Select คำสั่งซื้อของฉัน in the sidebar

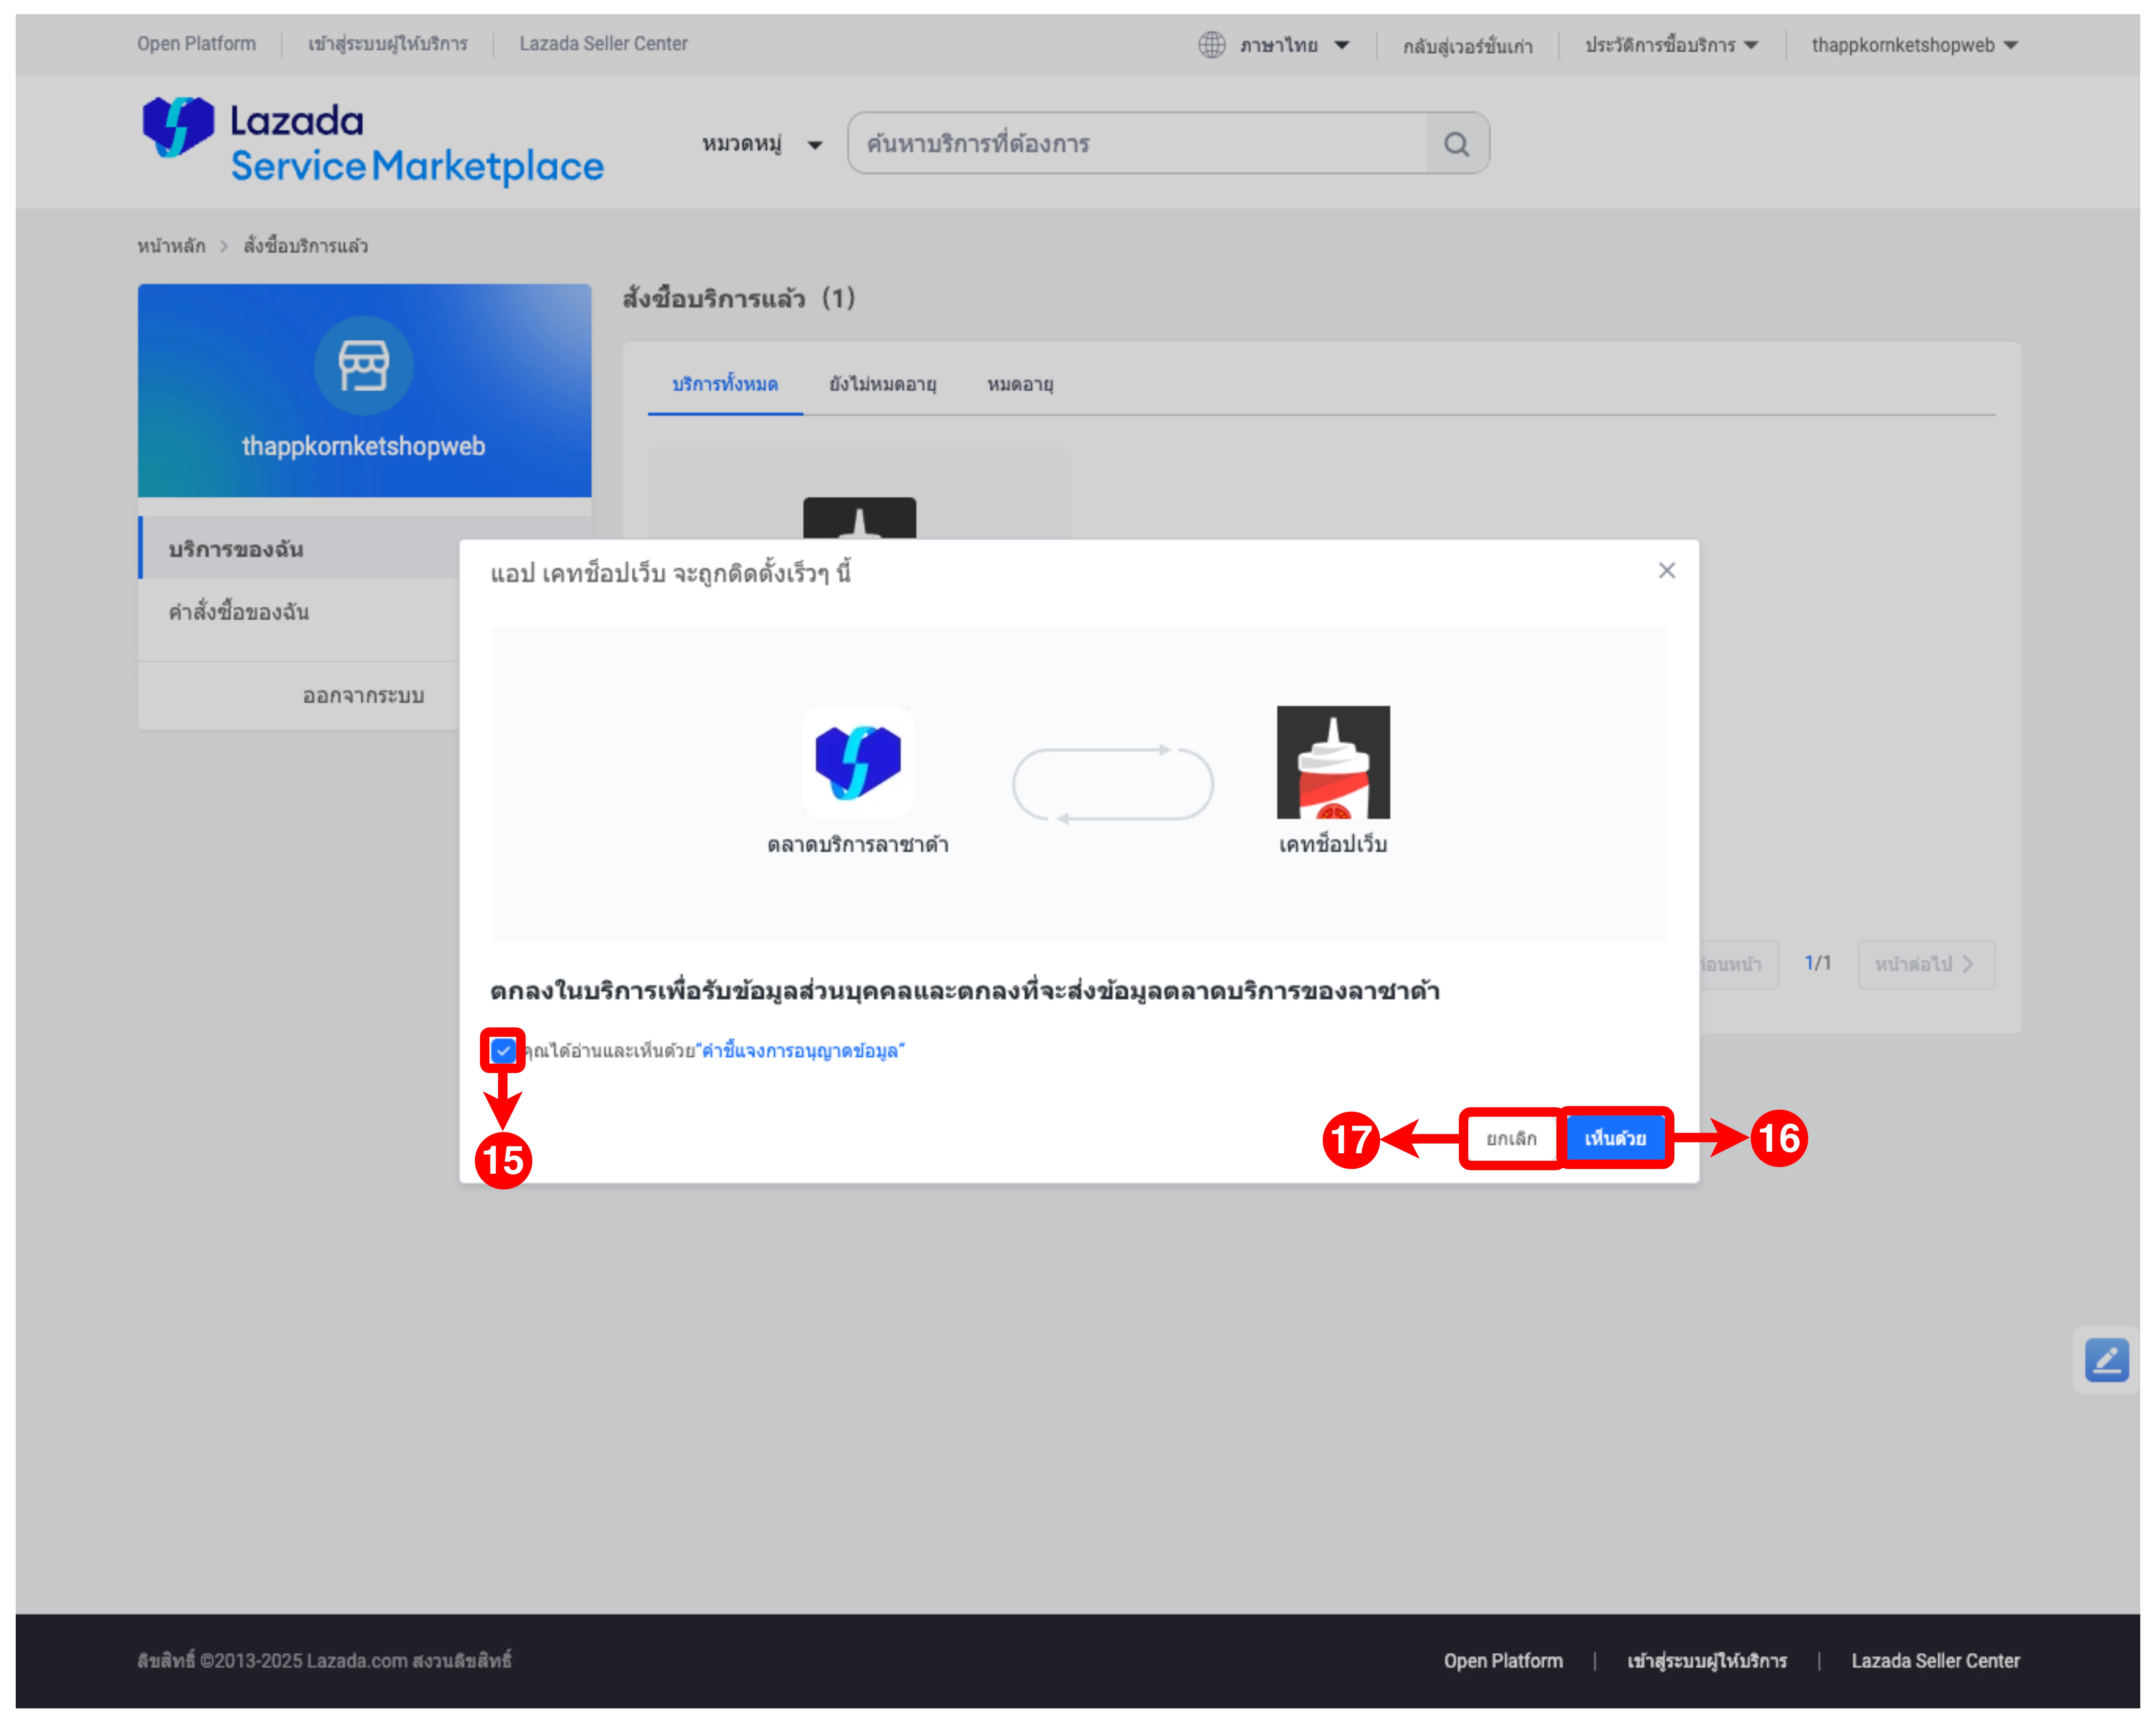pyautogui.click(x=239, y=612)
